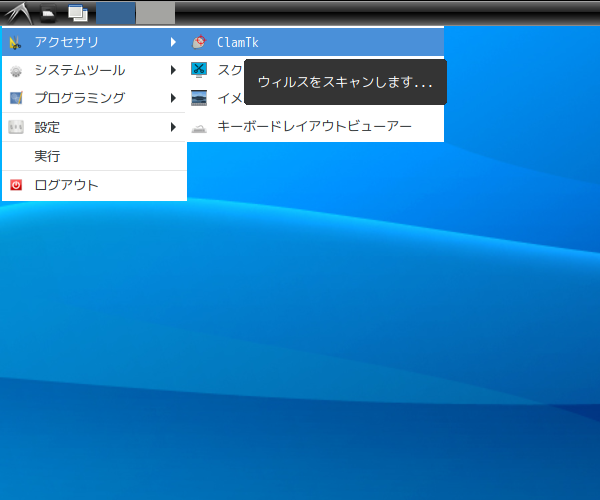This screenshot has height=500, width=600.
Task: Expand the システムツール submenu arrow
Action: (x=173, y=70)
